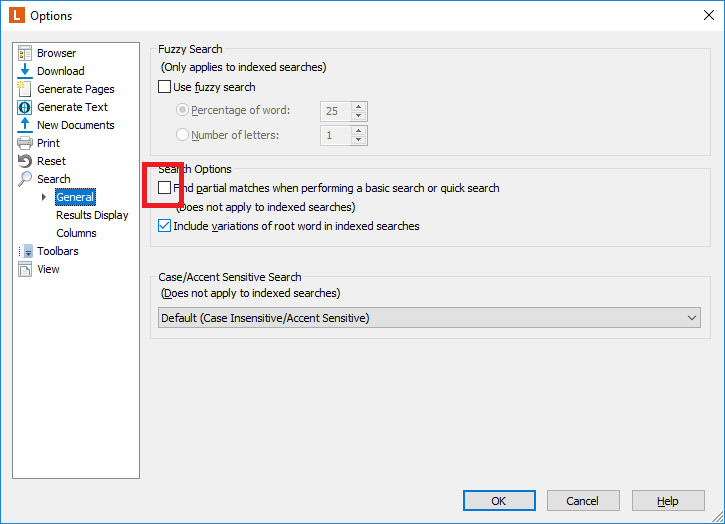Uncheck Include variations of root word
Image resolution: width=725 pixels, height=524 pixels.
point(165,226)
